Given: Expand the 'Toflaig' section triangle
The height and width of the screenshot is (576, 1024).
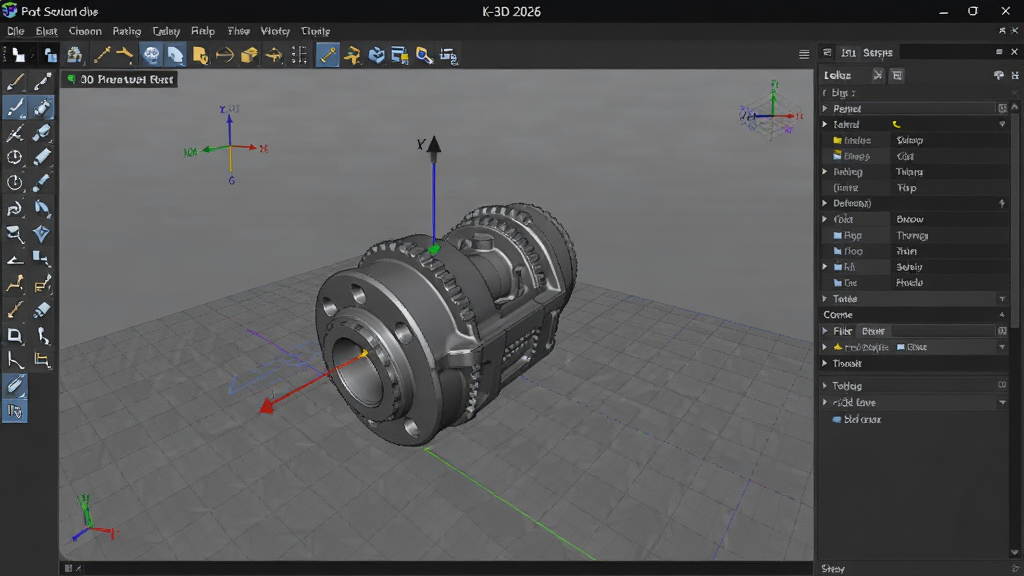Looking at the screenshot, I should coord(825,385).
